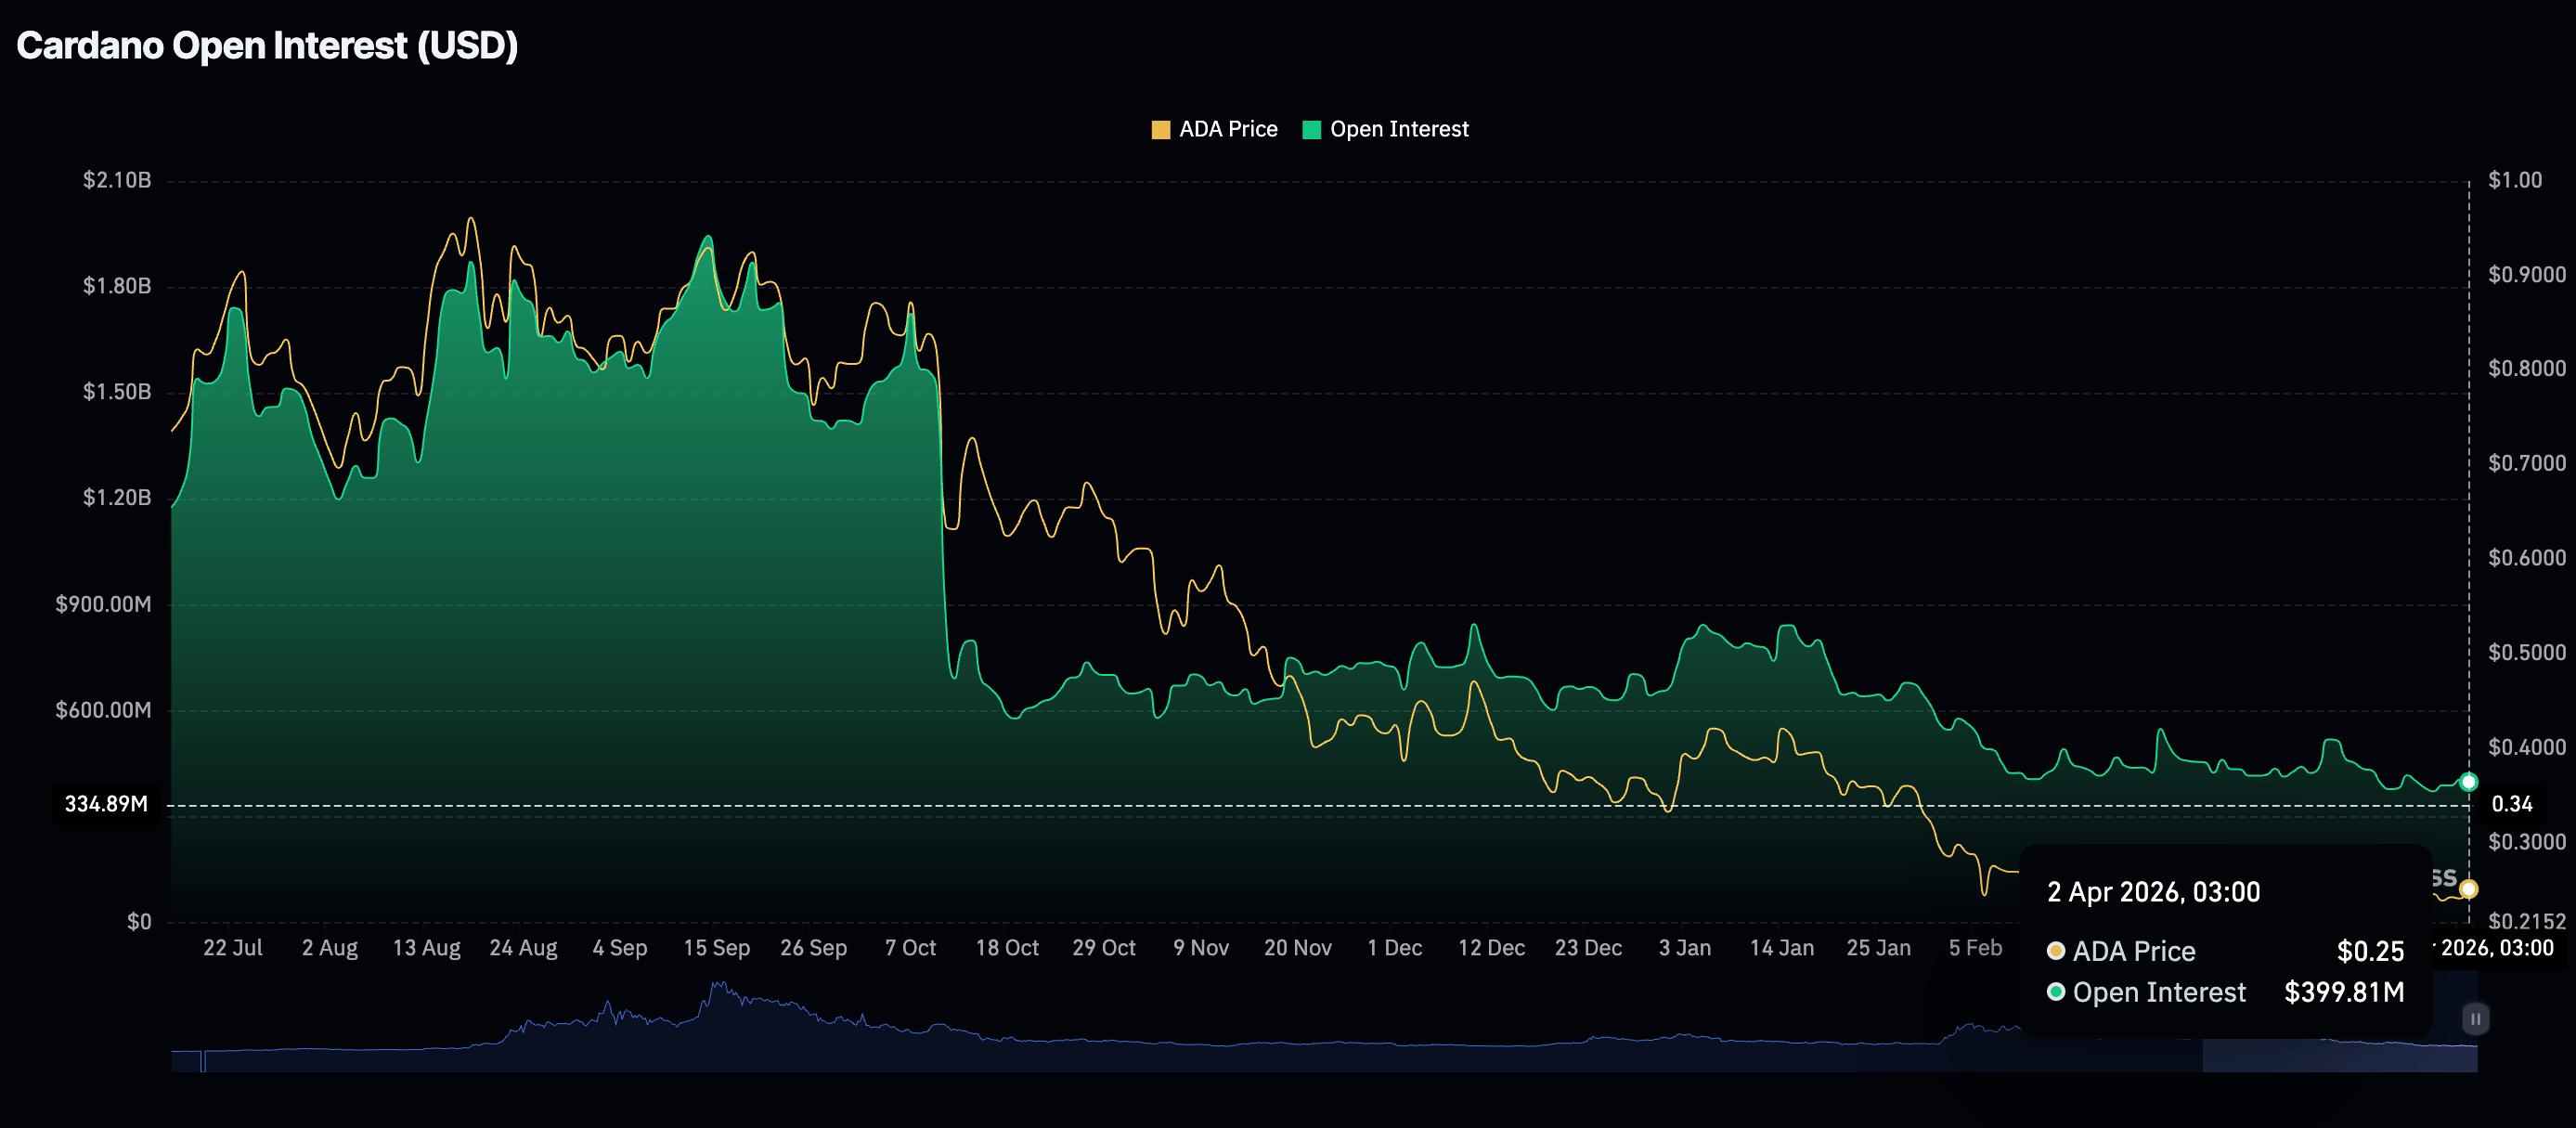
Task: Click the navigator peak near mid-September
Action: pyautogui.click(x=718, y=990)
